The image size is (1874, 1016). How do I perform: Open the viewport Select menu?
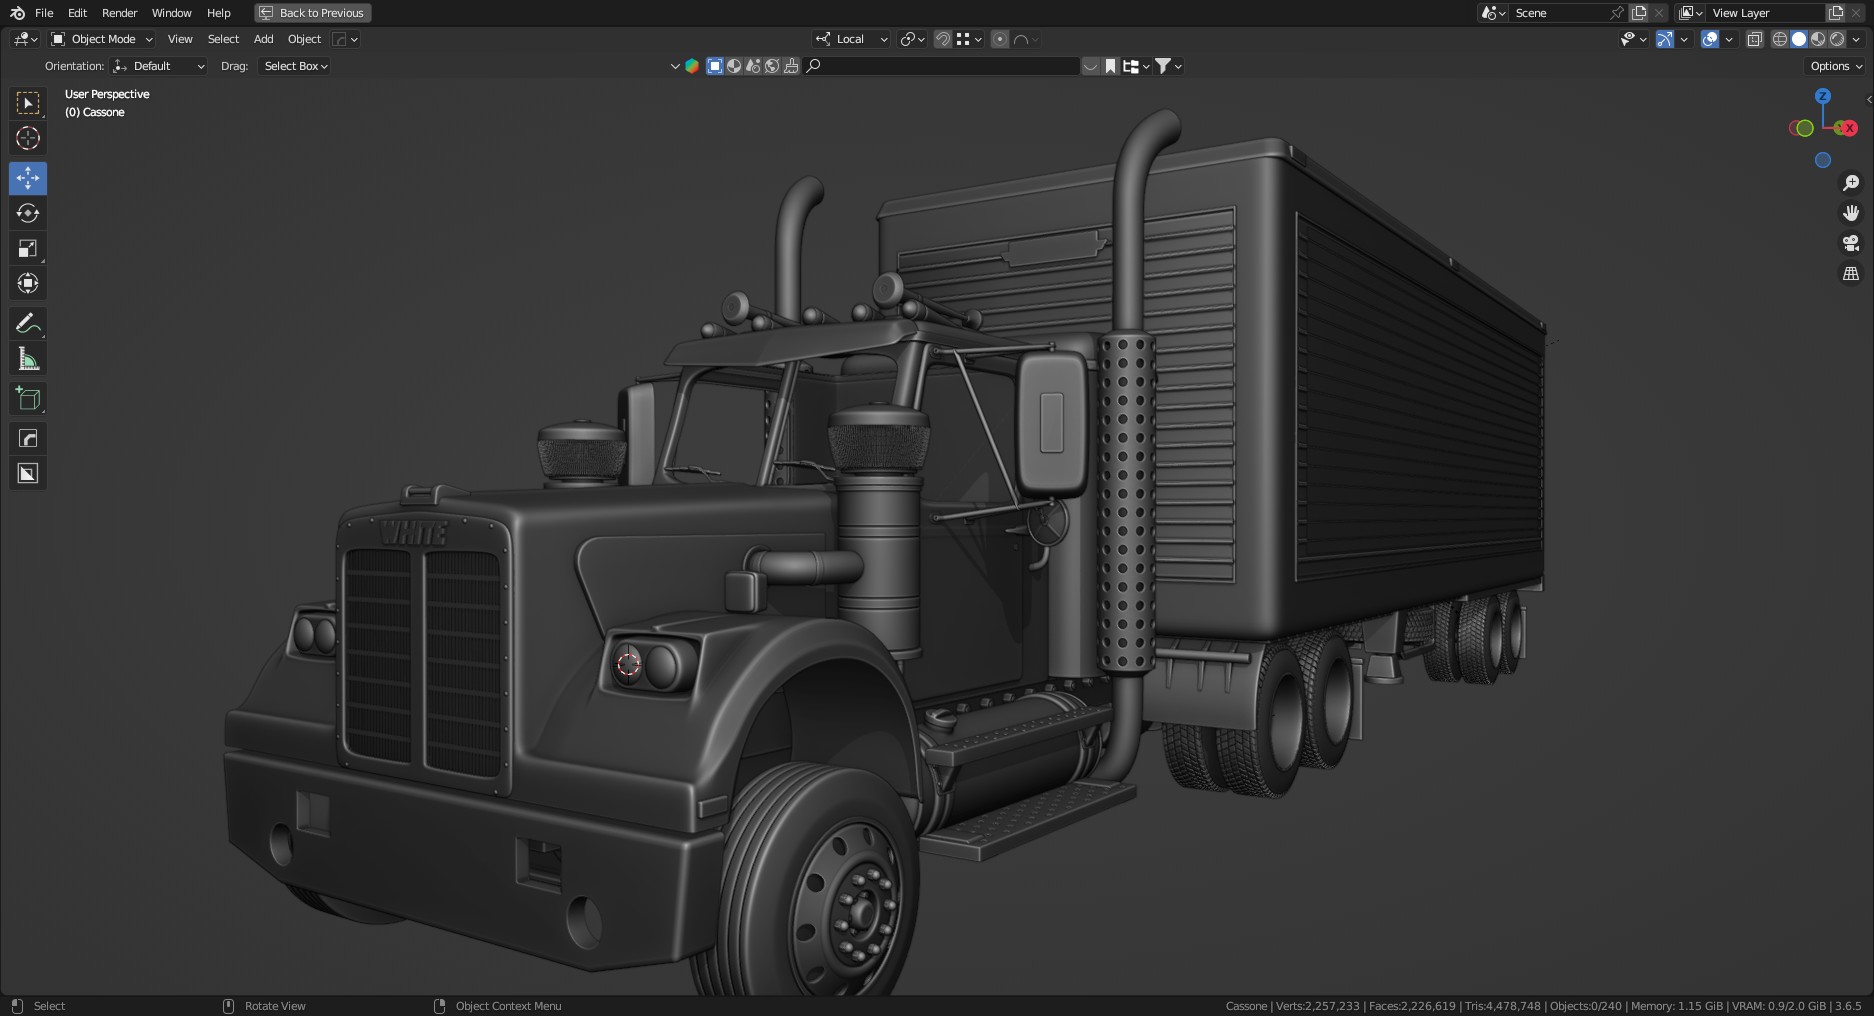click(223, 39)
